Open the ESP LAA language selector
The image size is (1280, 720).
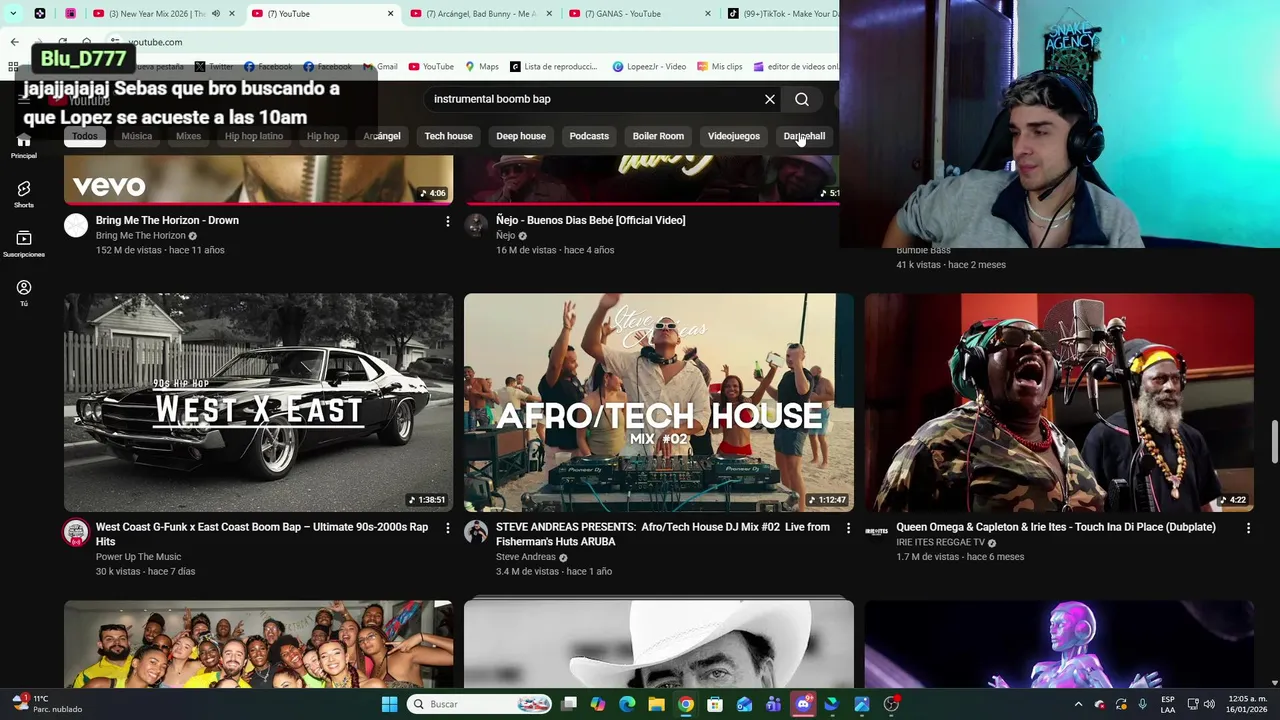click(1168, 704)
